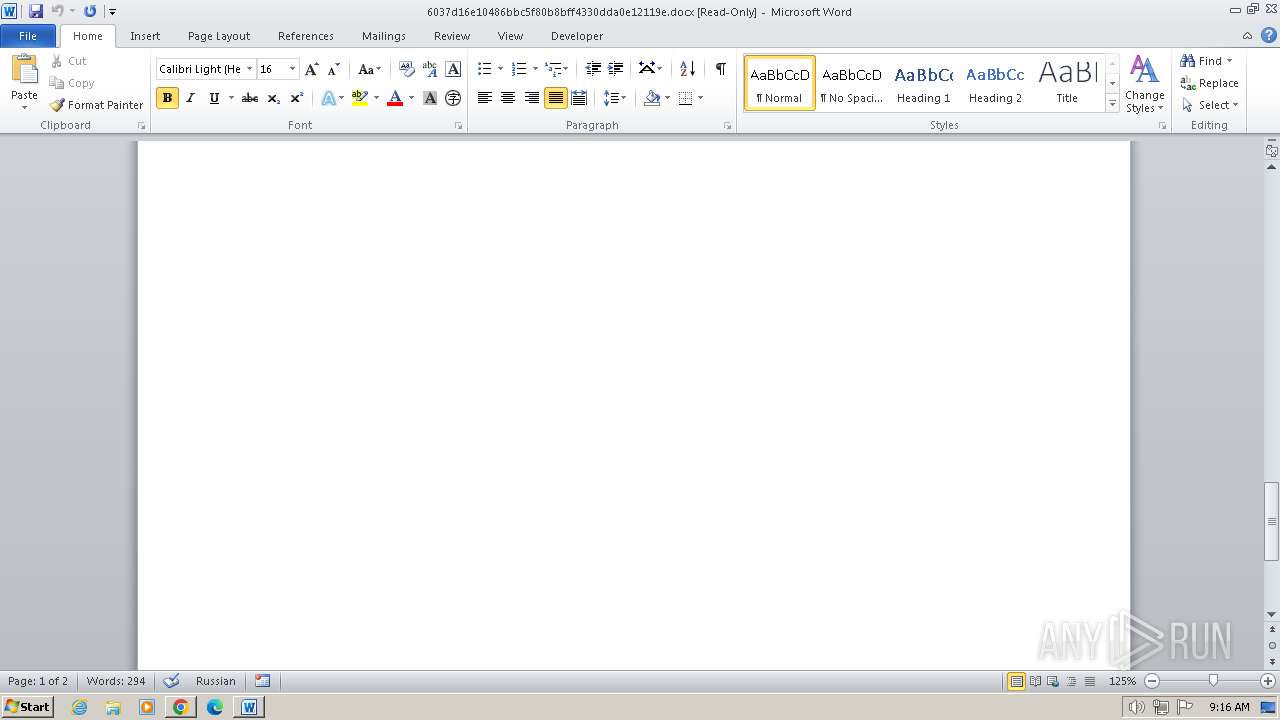Click the zoom slider handle
The image size is (1280, 720).
(1213, 681)
